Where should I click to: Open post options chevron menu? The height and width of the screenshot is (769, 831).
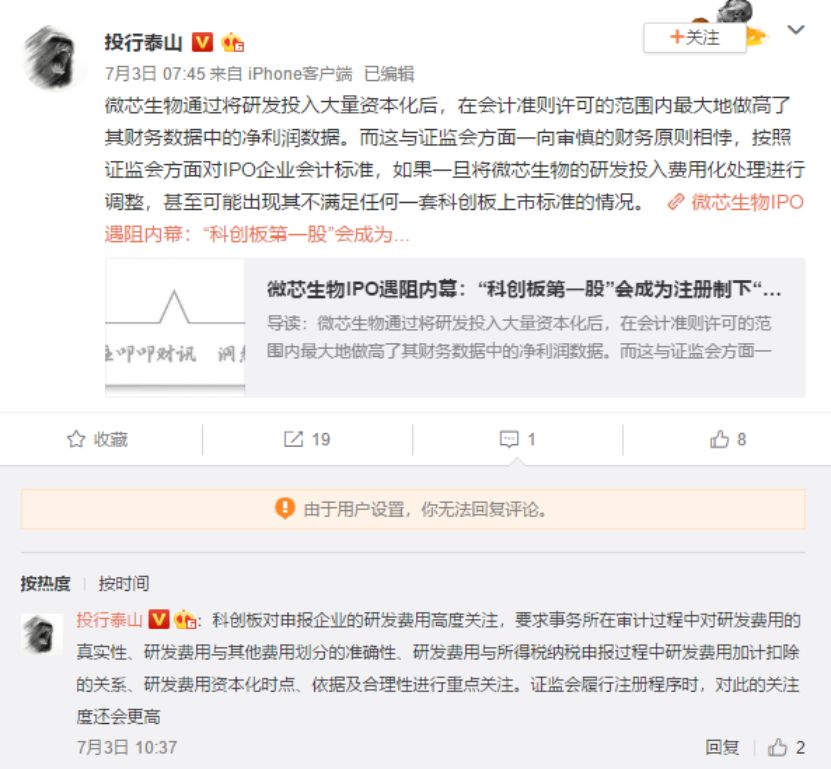pos(795,30)
